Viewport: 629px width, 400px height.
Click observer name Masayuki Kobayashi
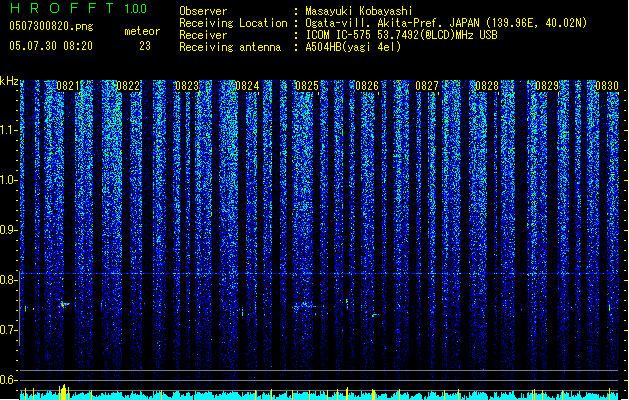pyautogui.click(x=359, y=11)
